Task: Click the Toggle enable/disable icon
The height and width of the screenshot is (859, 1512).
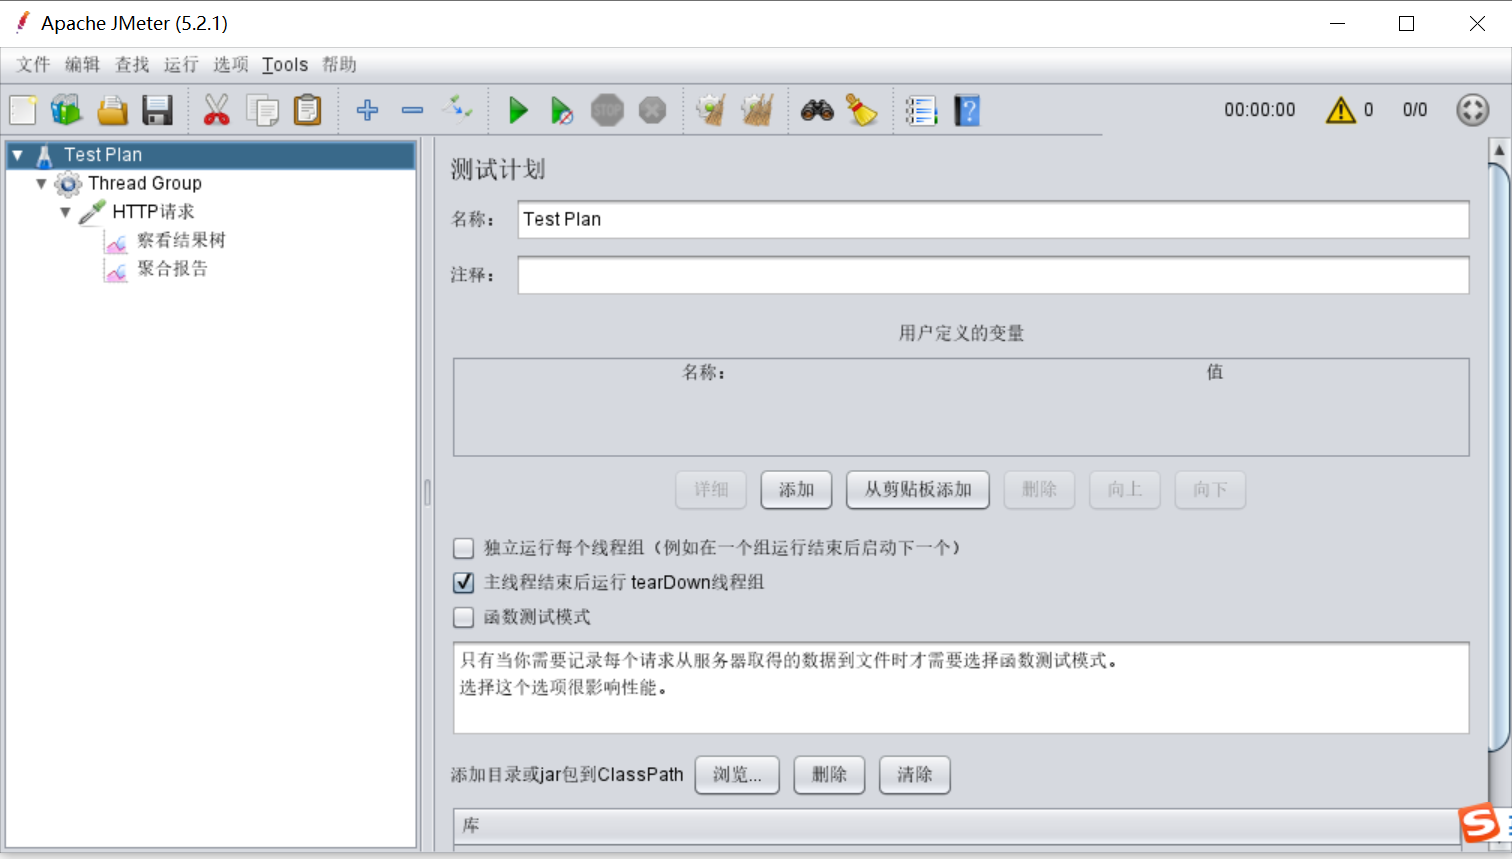Action: coord(458,108)
